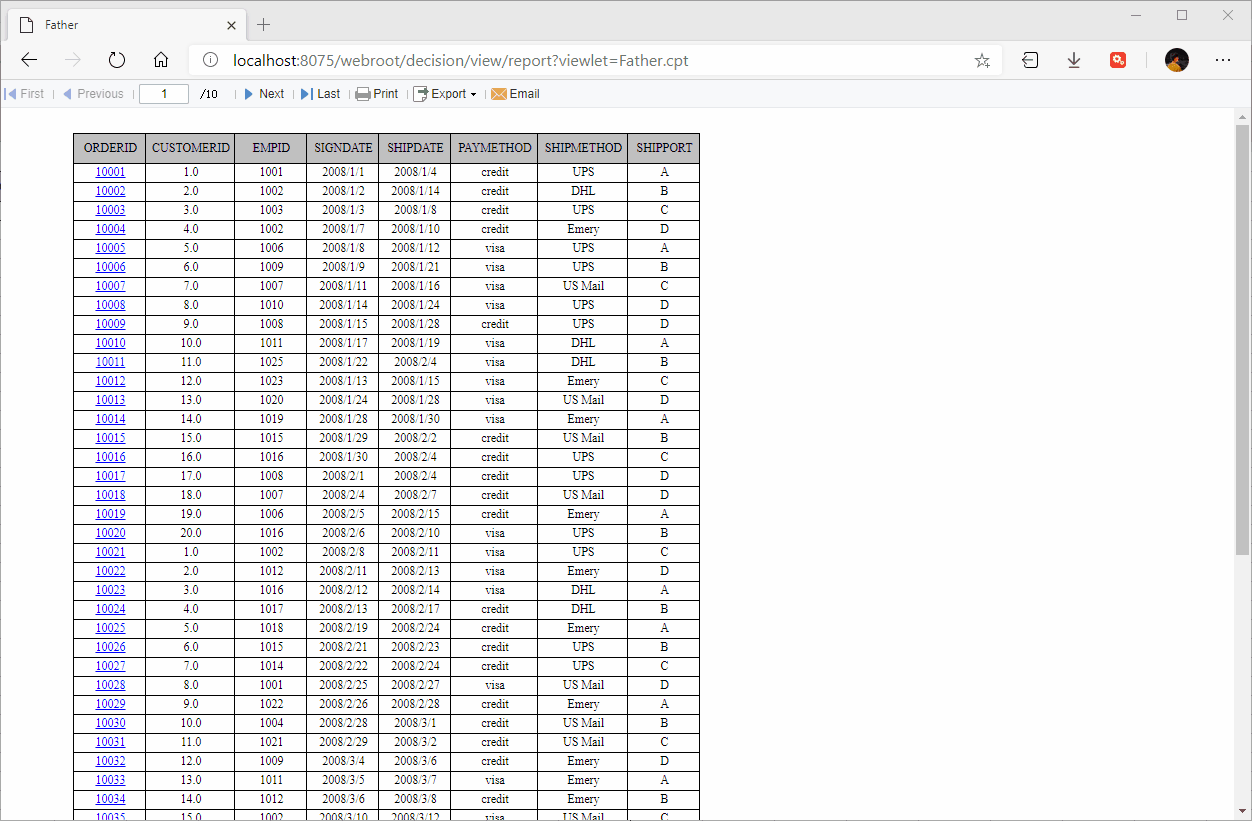
Task: Open the browser home page icon
Action: pos(161,60)
